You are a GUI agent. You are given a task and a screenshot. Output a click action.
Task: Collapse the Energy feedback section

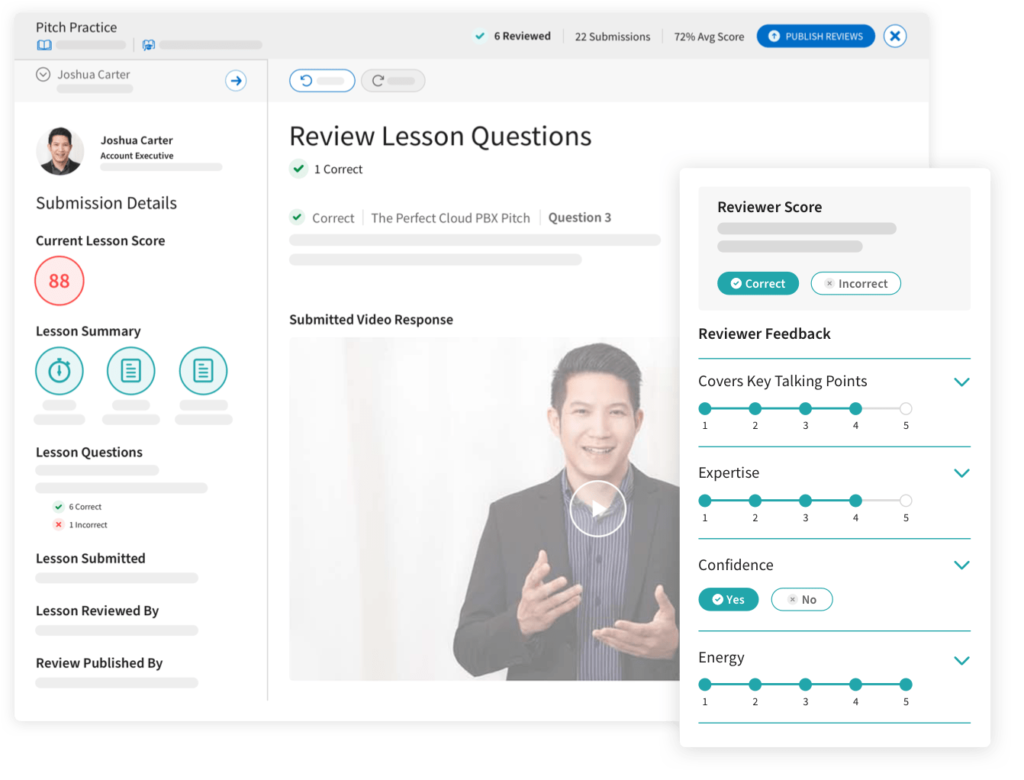961,660
